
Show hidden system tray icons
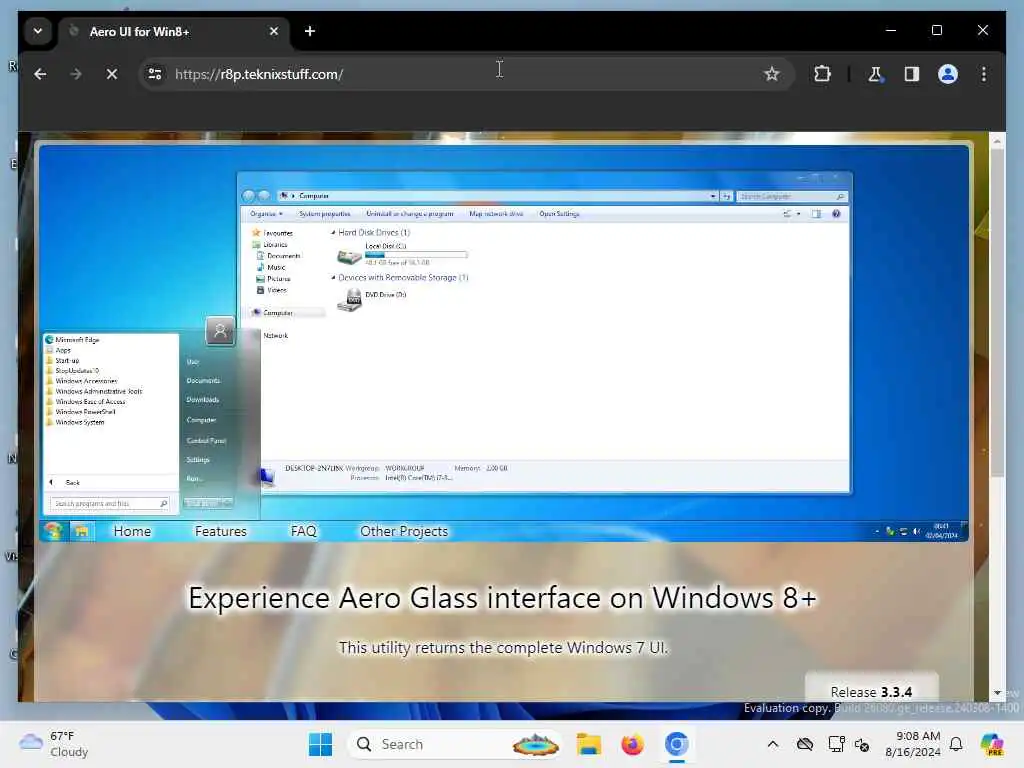click(773, 744)
